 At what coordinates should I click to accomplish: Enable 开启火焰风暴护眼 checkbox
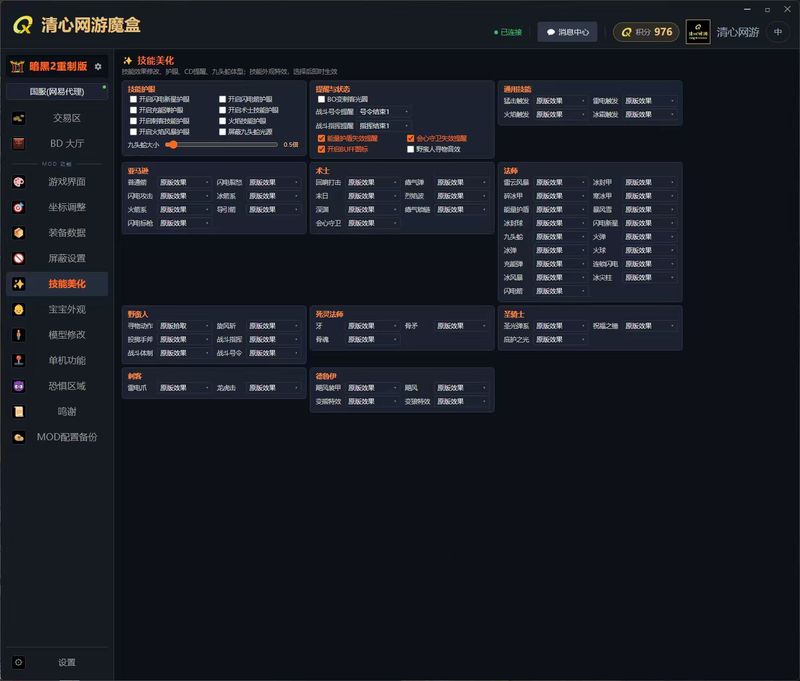[134, 132]
